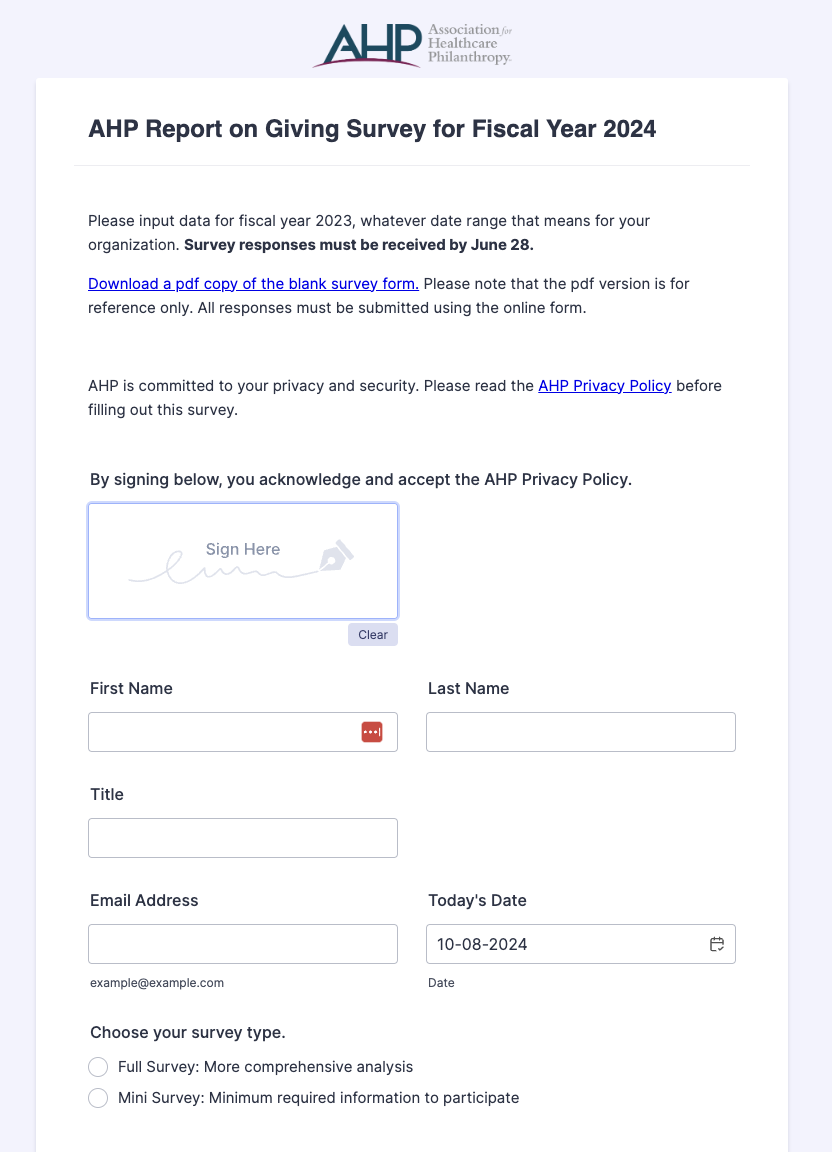Click the Sign Here placeholder text
Screen dimensions: 832x1152
click(x=243, y=550)
